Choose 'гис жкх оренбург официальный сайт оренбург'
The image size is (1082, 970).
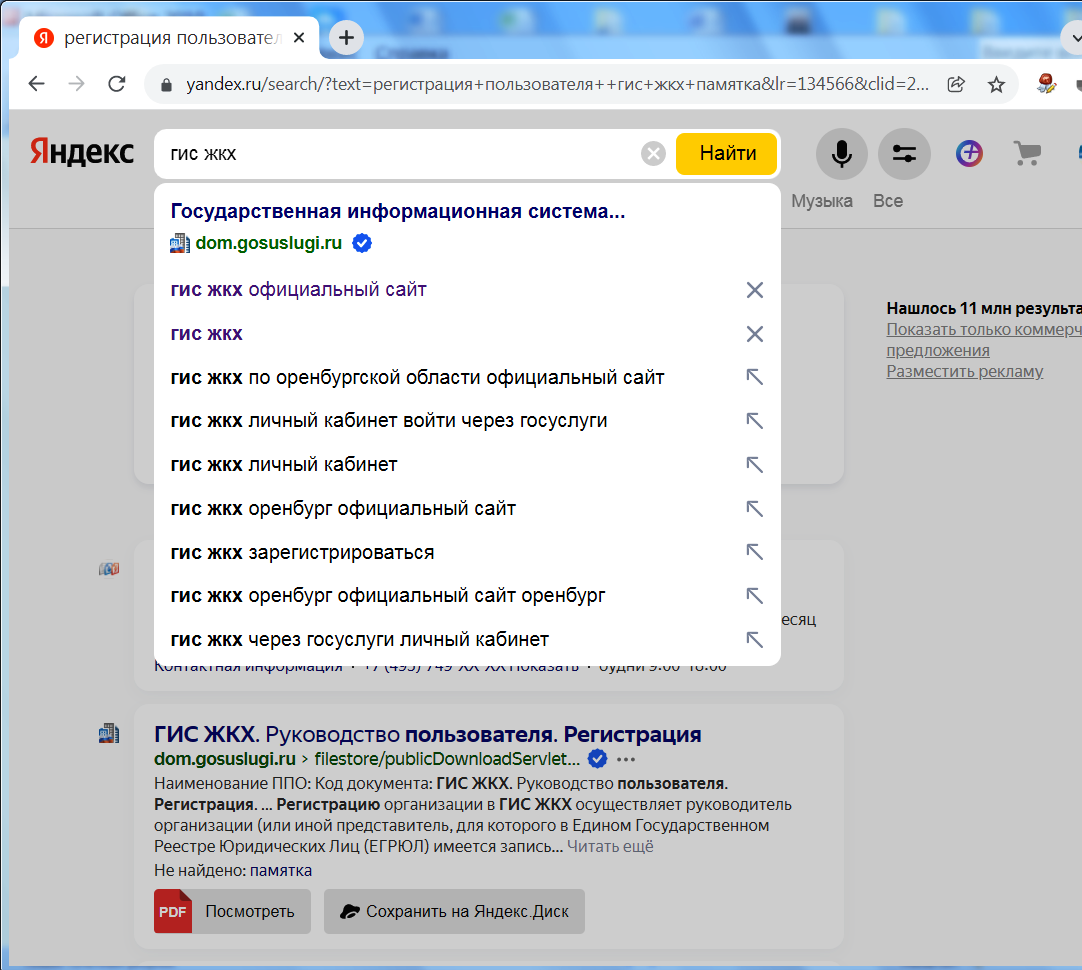388,596
